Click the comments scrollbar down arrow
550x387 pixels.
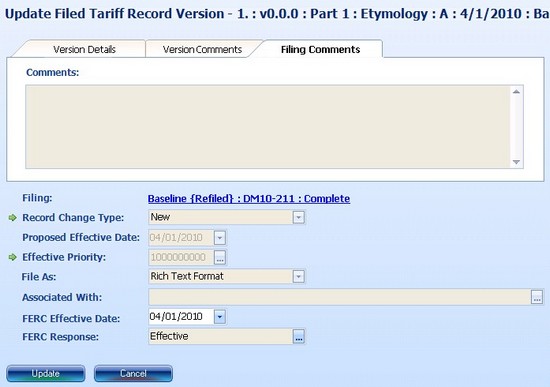click(x=516, y=162)
